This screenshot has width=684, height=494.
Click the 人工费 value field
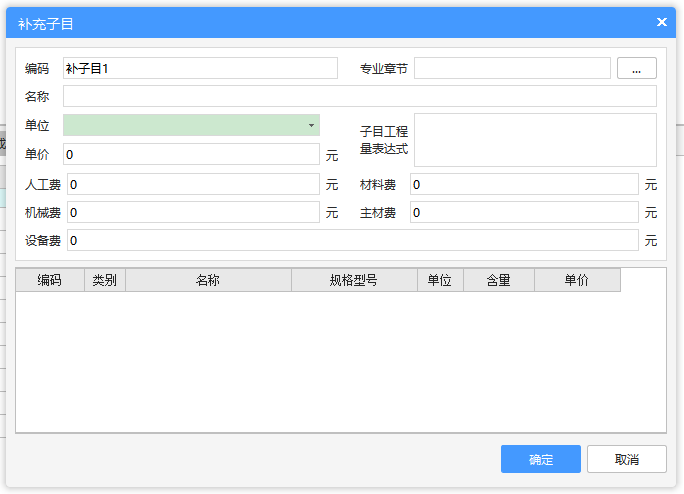[x=193, y=185]
